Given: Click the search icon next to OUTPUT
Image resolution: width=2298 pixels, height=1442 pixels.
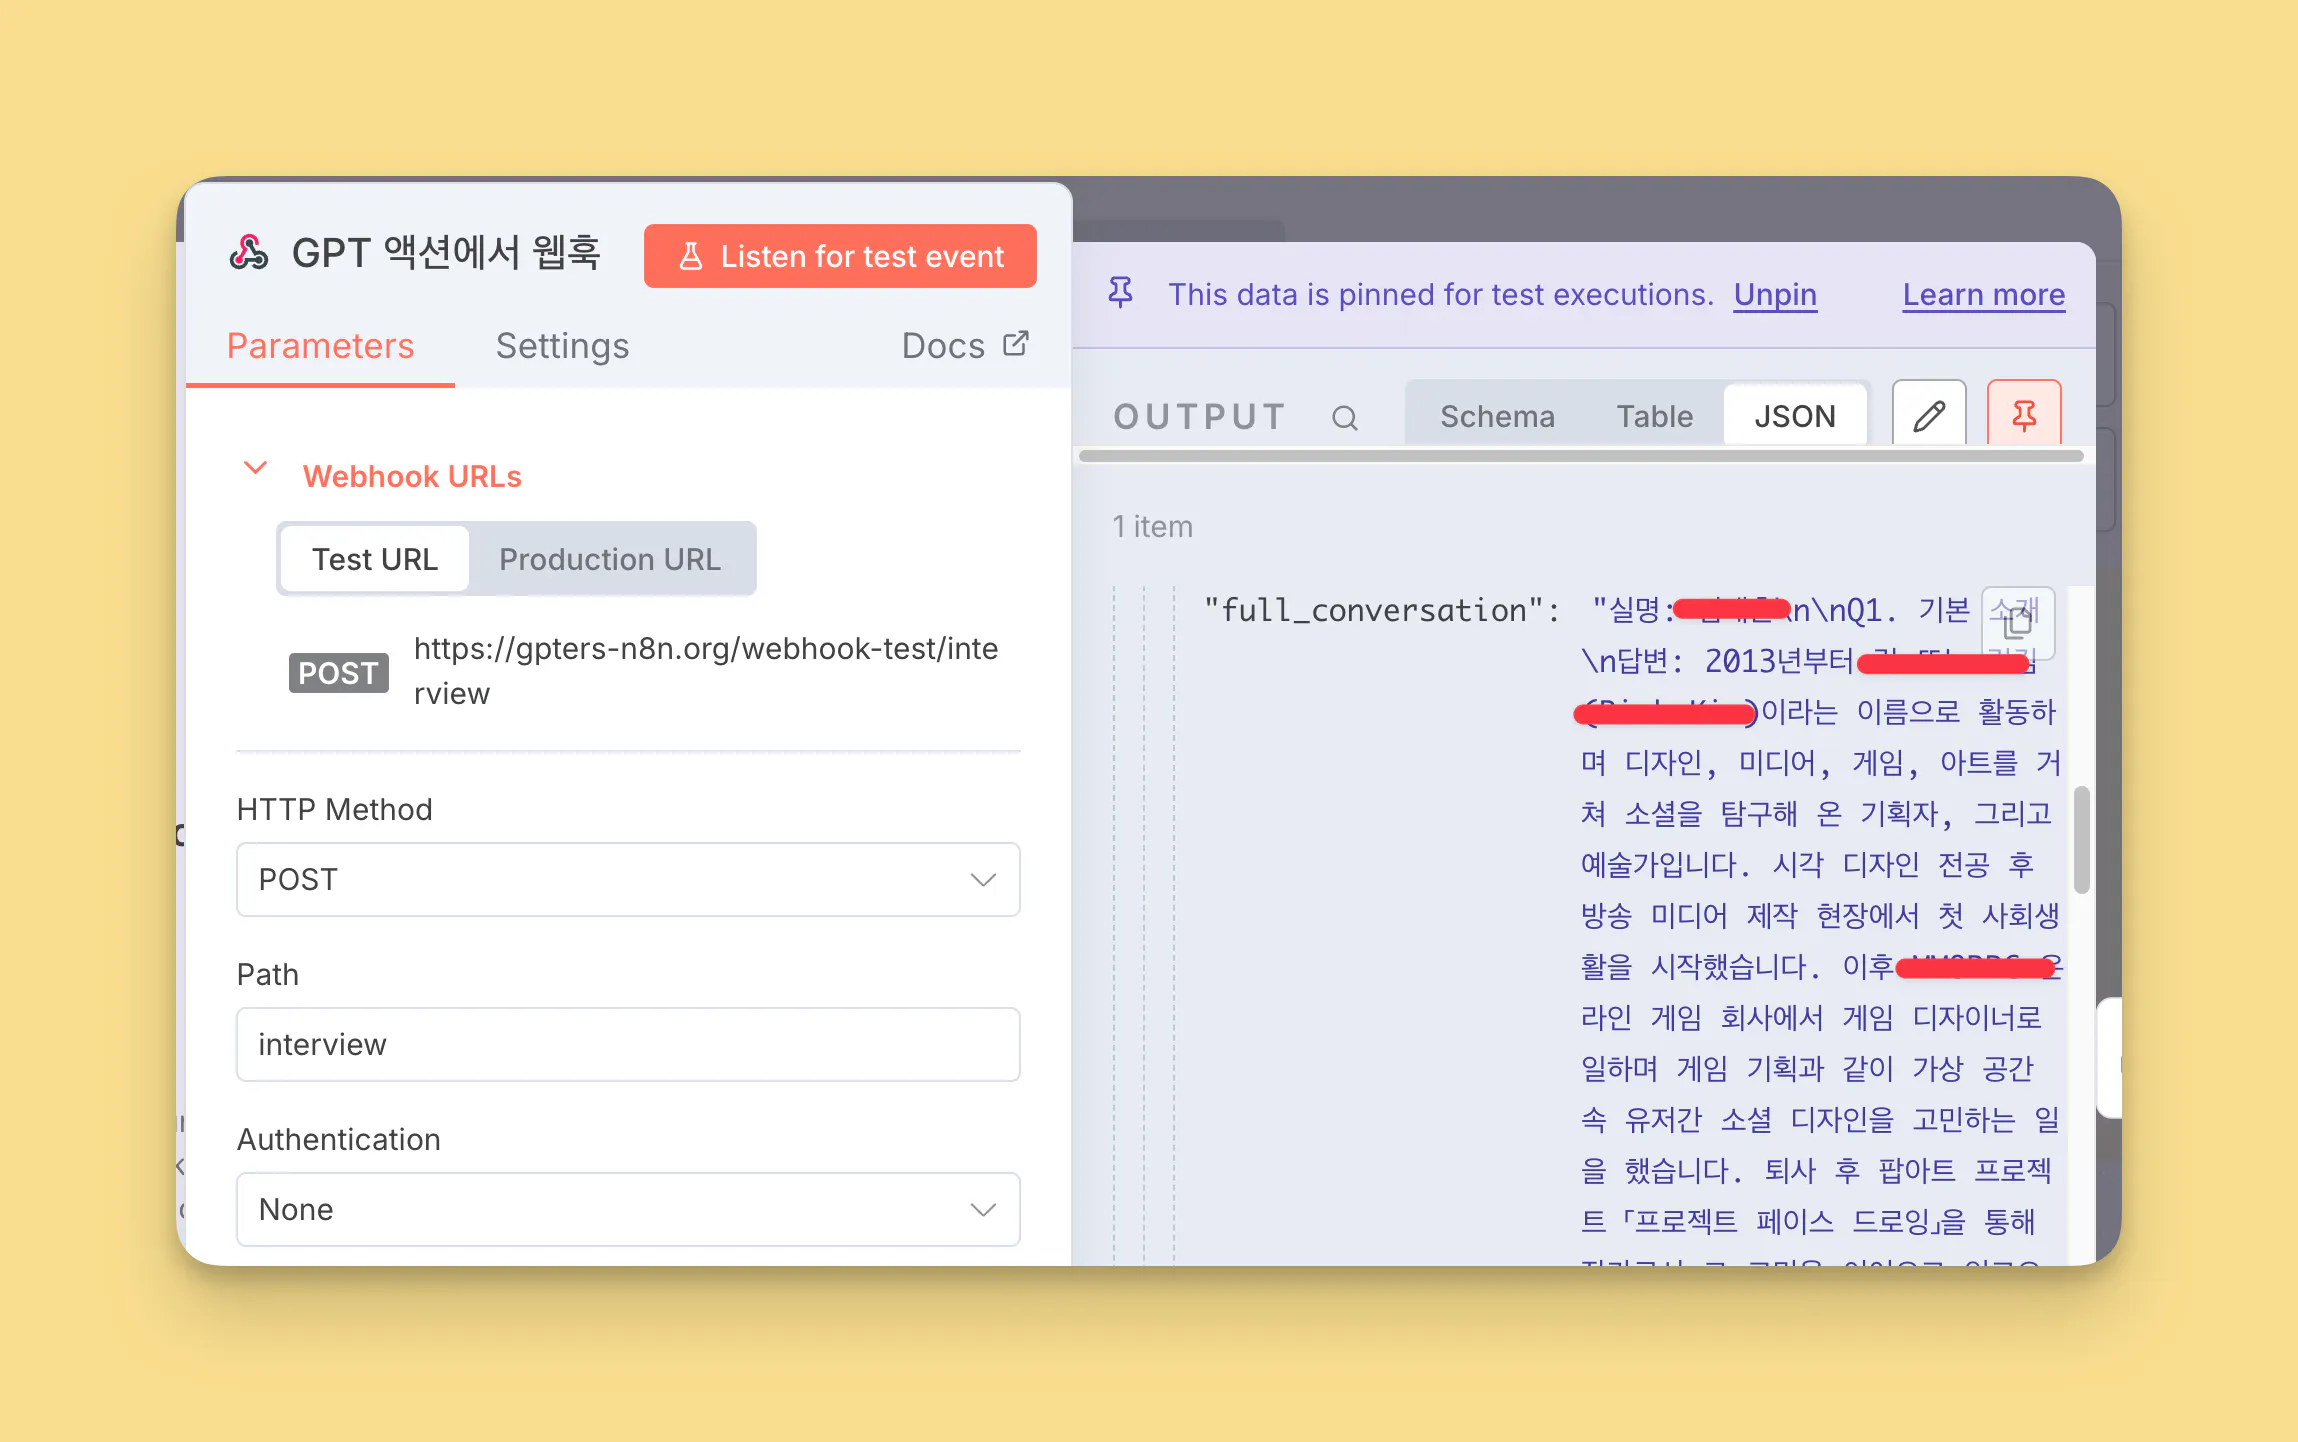Looking at the screenshot, I should click(1345, 417).
